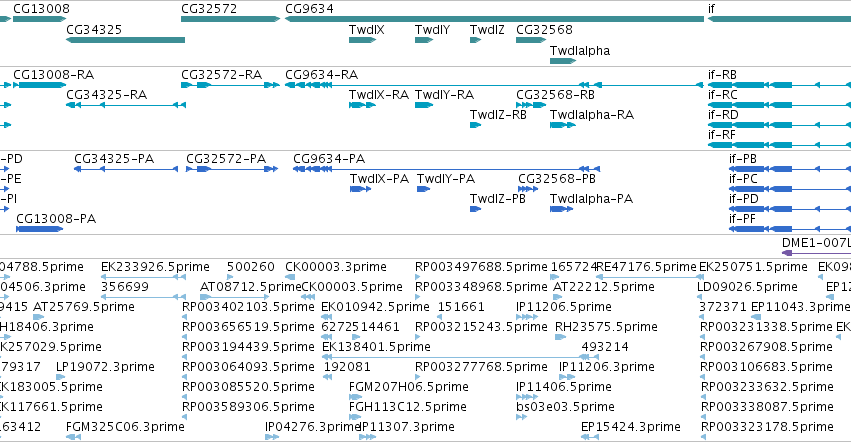Screen dimensions: 851x442
Task: Click EST IP11206.5prime
Action: tap(564, 307)
